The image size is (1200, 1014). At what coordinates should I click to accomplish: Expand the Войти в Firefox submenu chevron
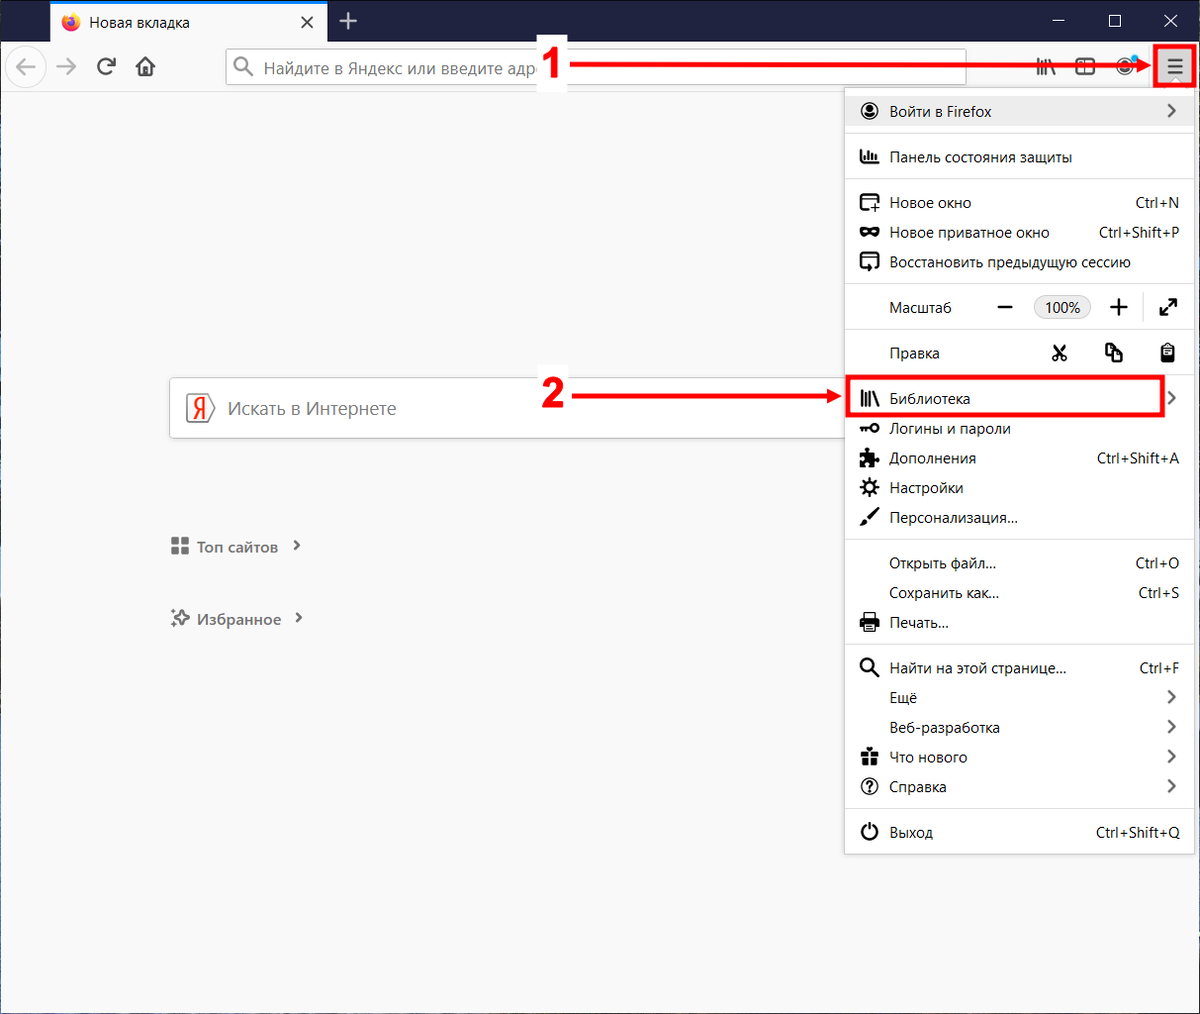(1170, 111)
